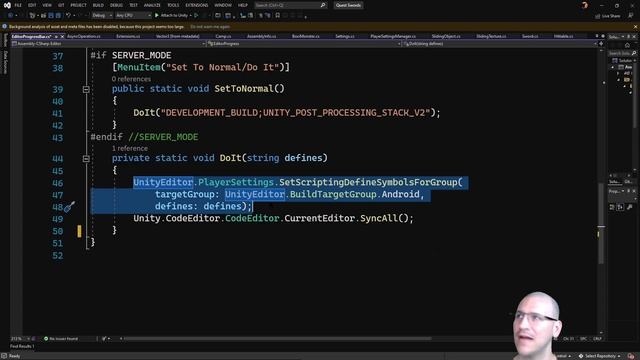This screenshot has height=360, width=640.
Task: Click the '0 references' CodeLens link
Action: click(x=131, y=79)
